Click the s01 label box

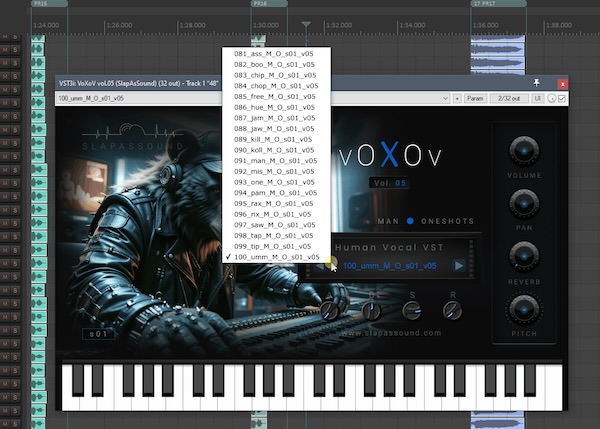pos(98,334)
